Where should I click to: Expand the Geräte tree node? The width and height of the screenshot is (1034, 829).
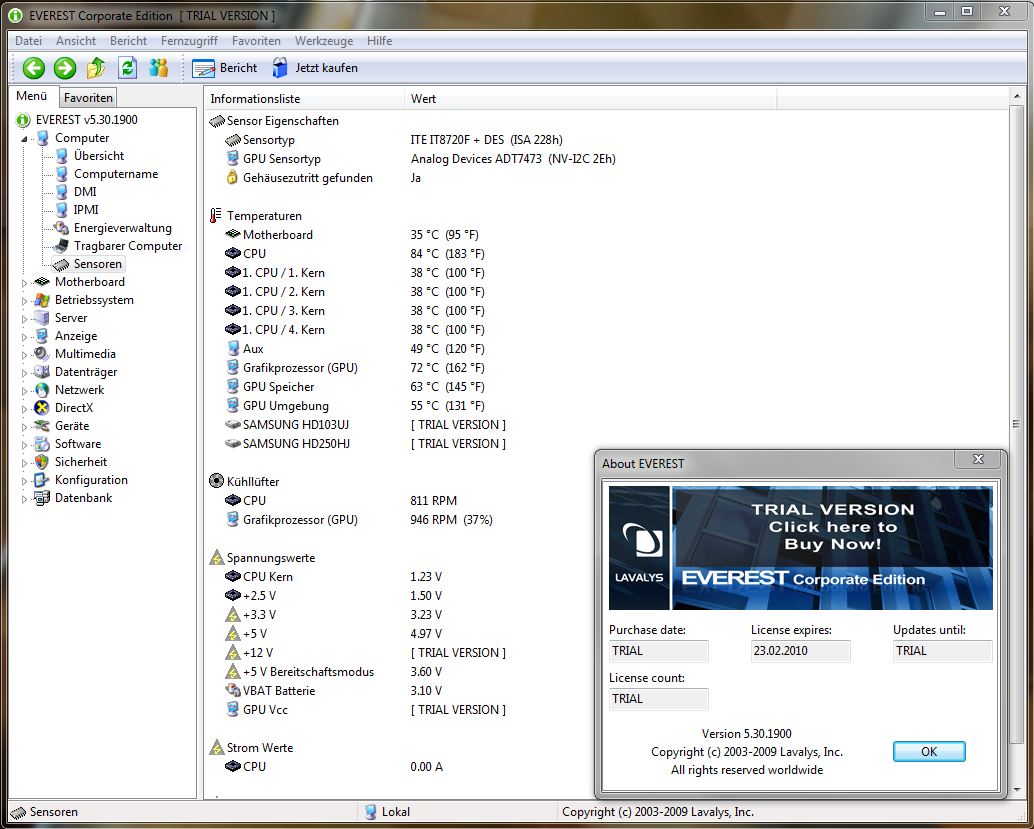(24, 427)
